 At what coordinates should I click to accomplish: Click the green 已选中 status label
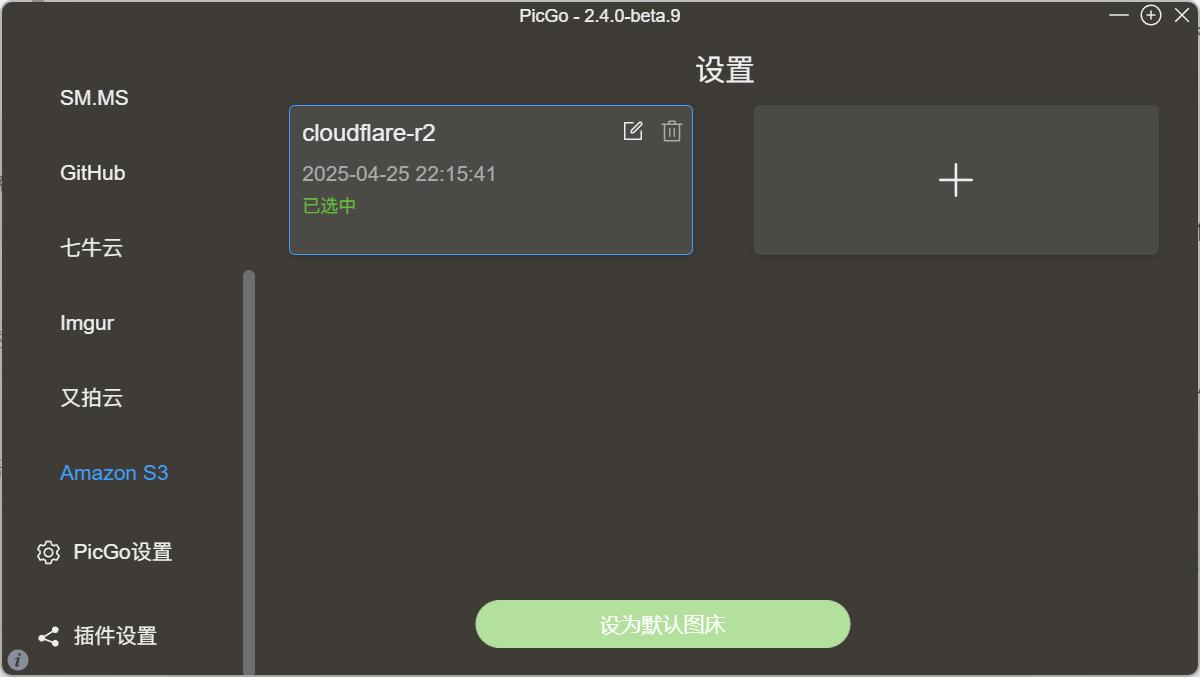[329, 206]
